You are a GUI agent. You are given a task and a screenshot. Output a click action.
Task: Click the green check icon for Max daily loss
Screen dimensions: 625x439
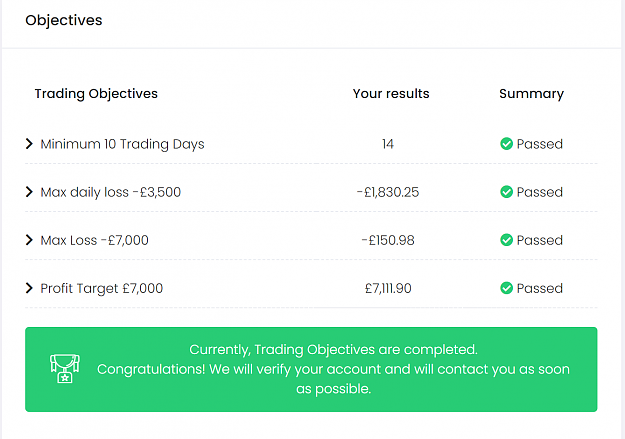coord(506,192)
